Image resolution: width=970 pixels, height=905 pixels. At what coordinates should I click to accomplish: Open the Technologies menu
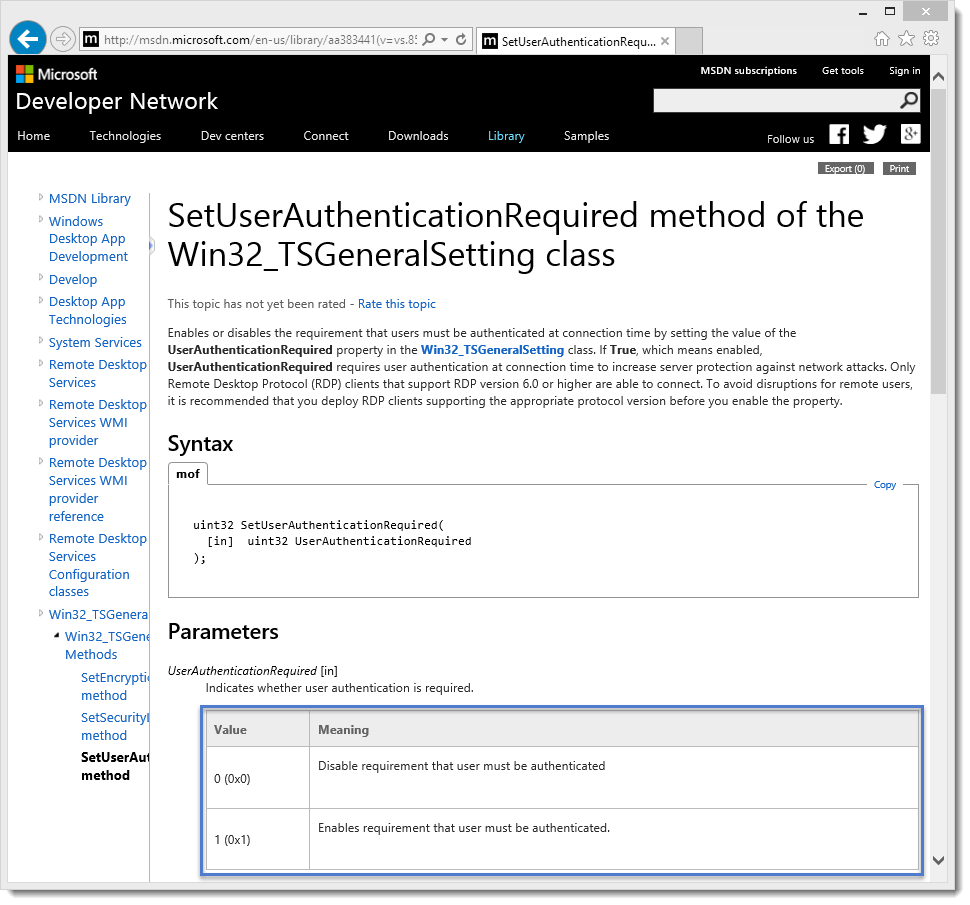click(x=125, y=136)
